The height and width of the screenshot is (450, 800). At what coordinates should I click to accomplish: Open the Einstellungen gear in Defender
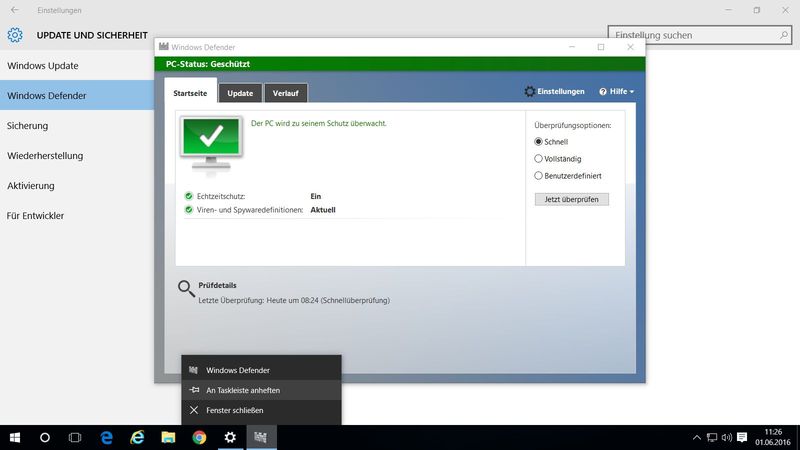point(530,92)
